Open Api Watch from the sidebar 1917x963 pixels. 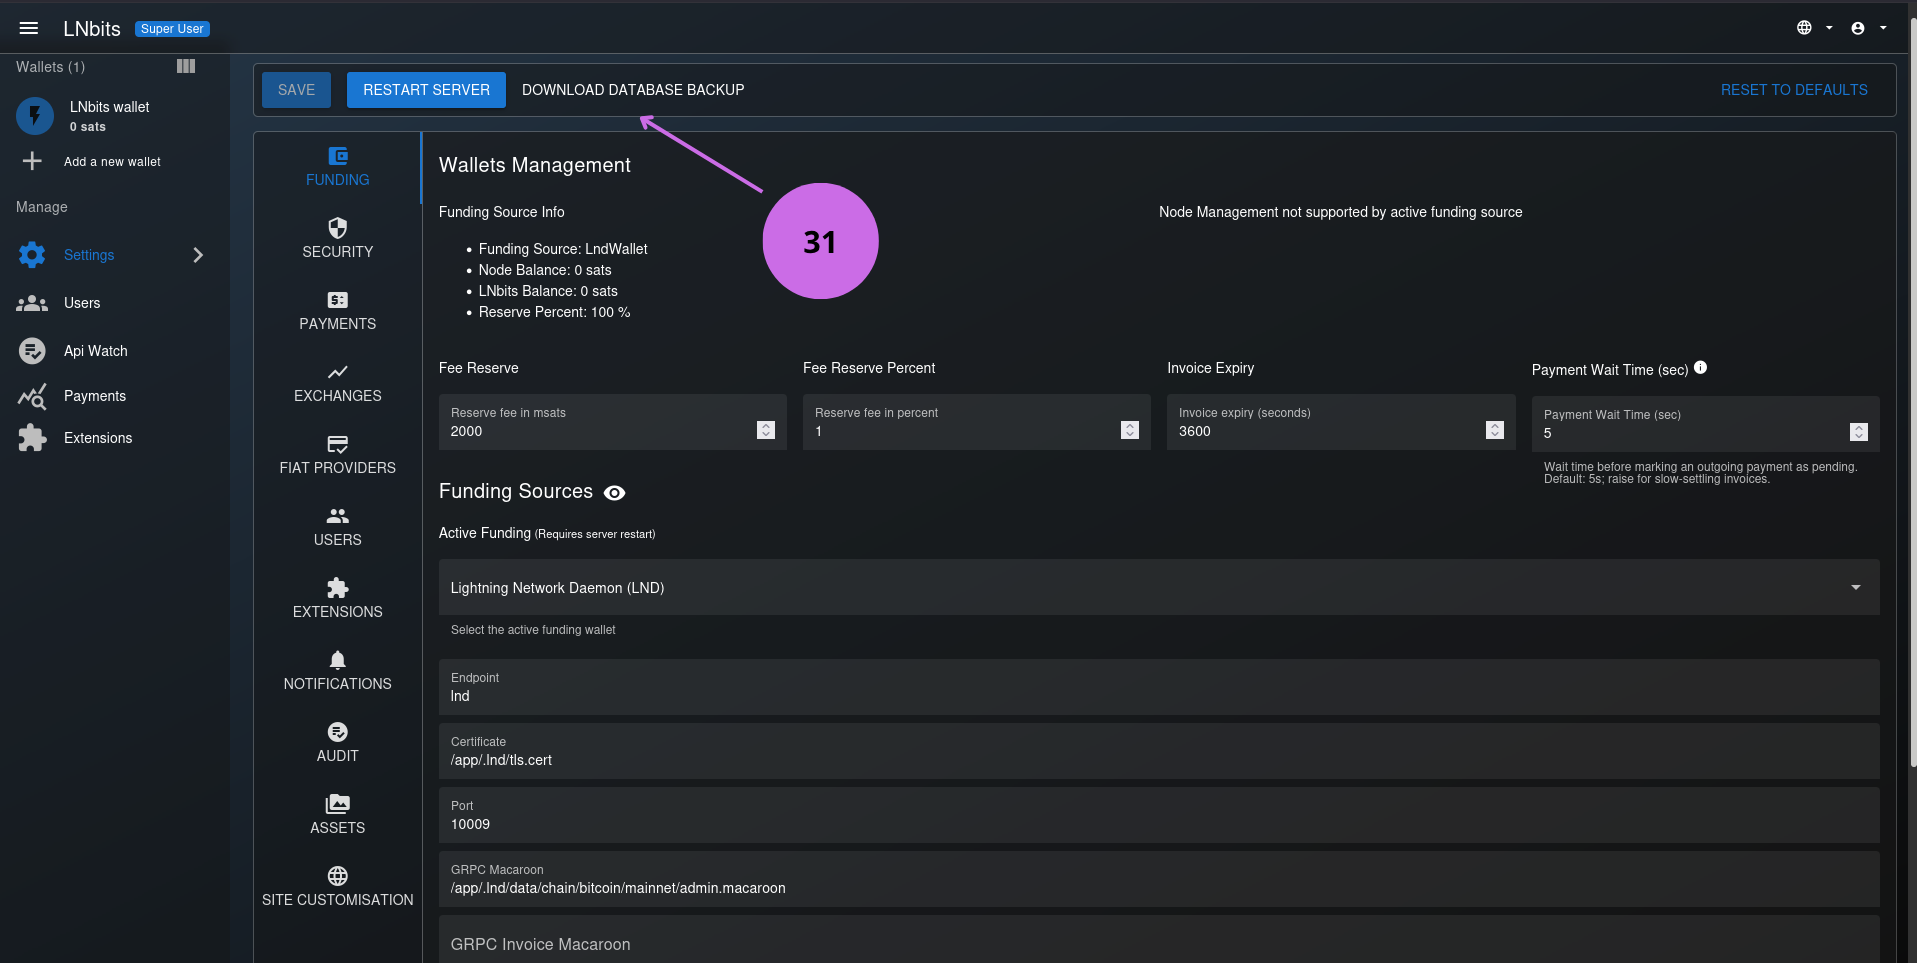click(x=95, y=351)
